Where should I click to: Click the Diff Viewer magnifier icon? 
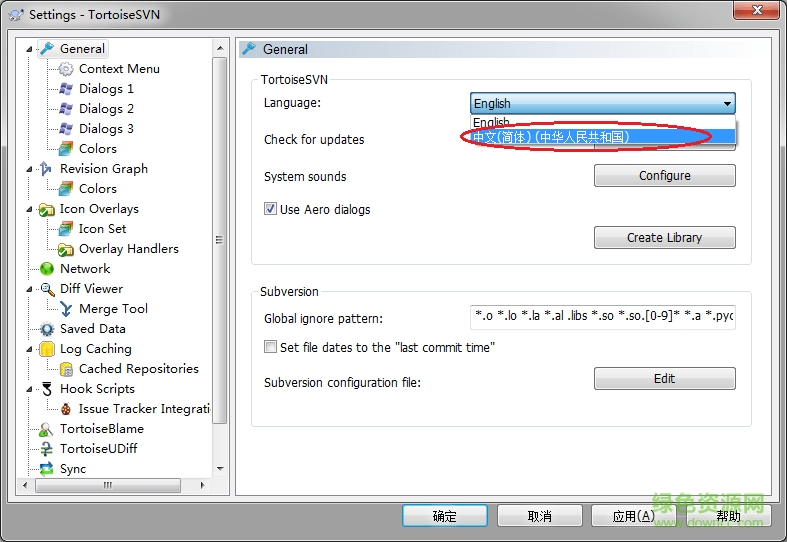(47, 289)
